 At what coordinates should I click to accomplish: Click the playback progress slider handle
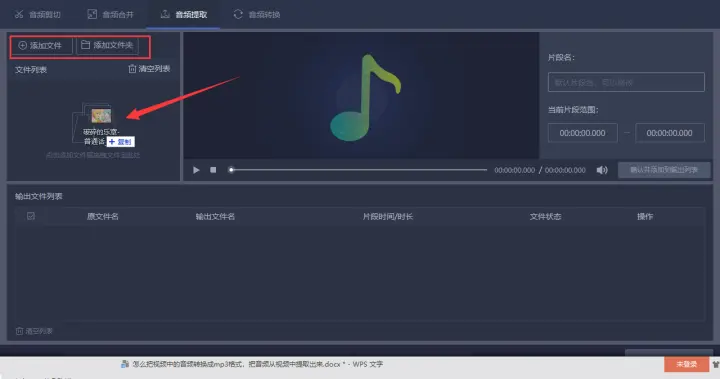tap(231, 170)
